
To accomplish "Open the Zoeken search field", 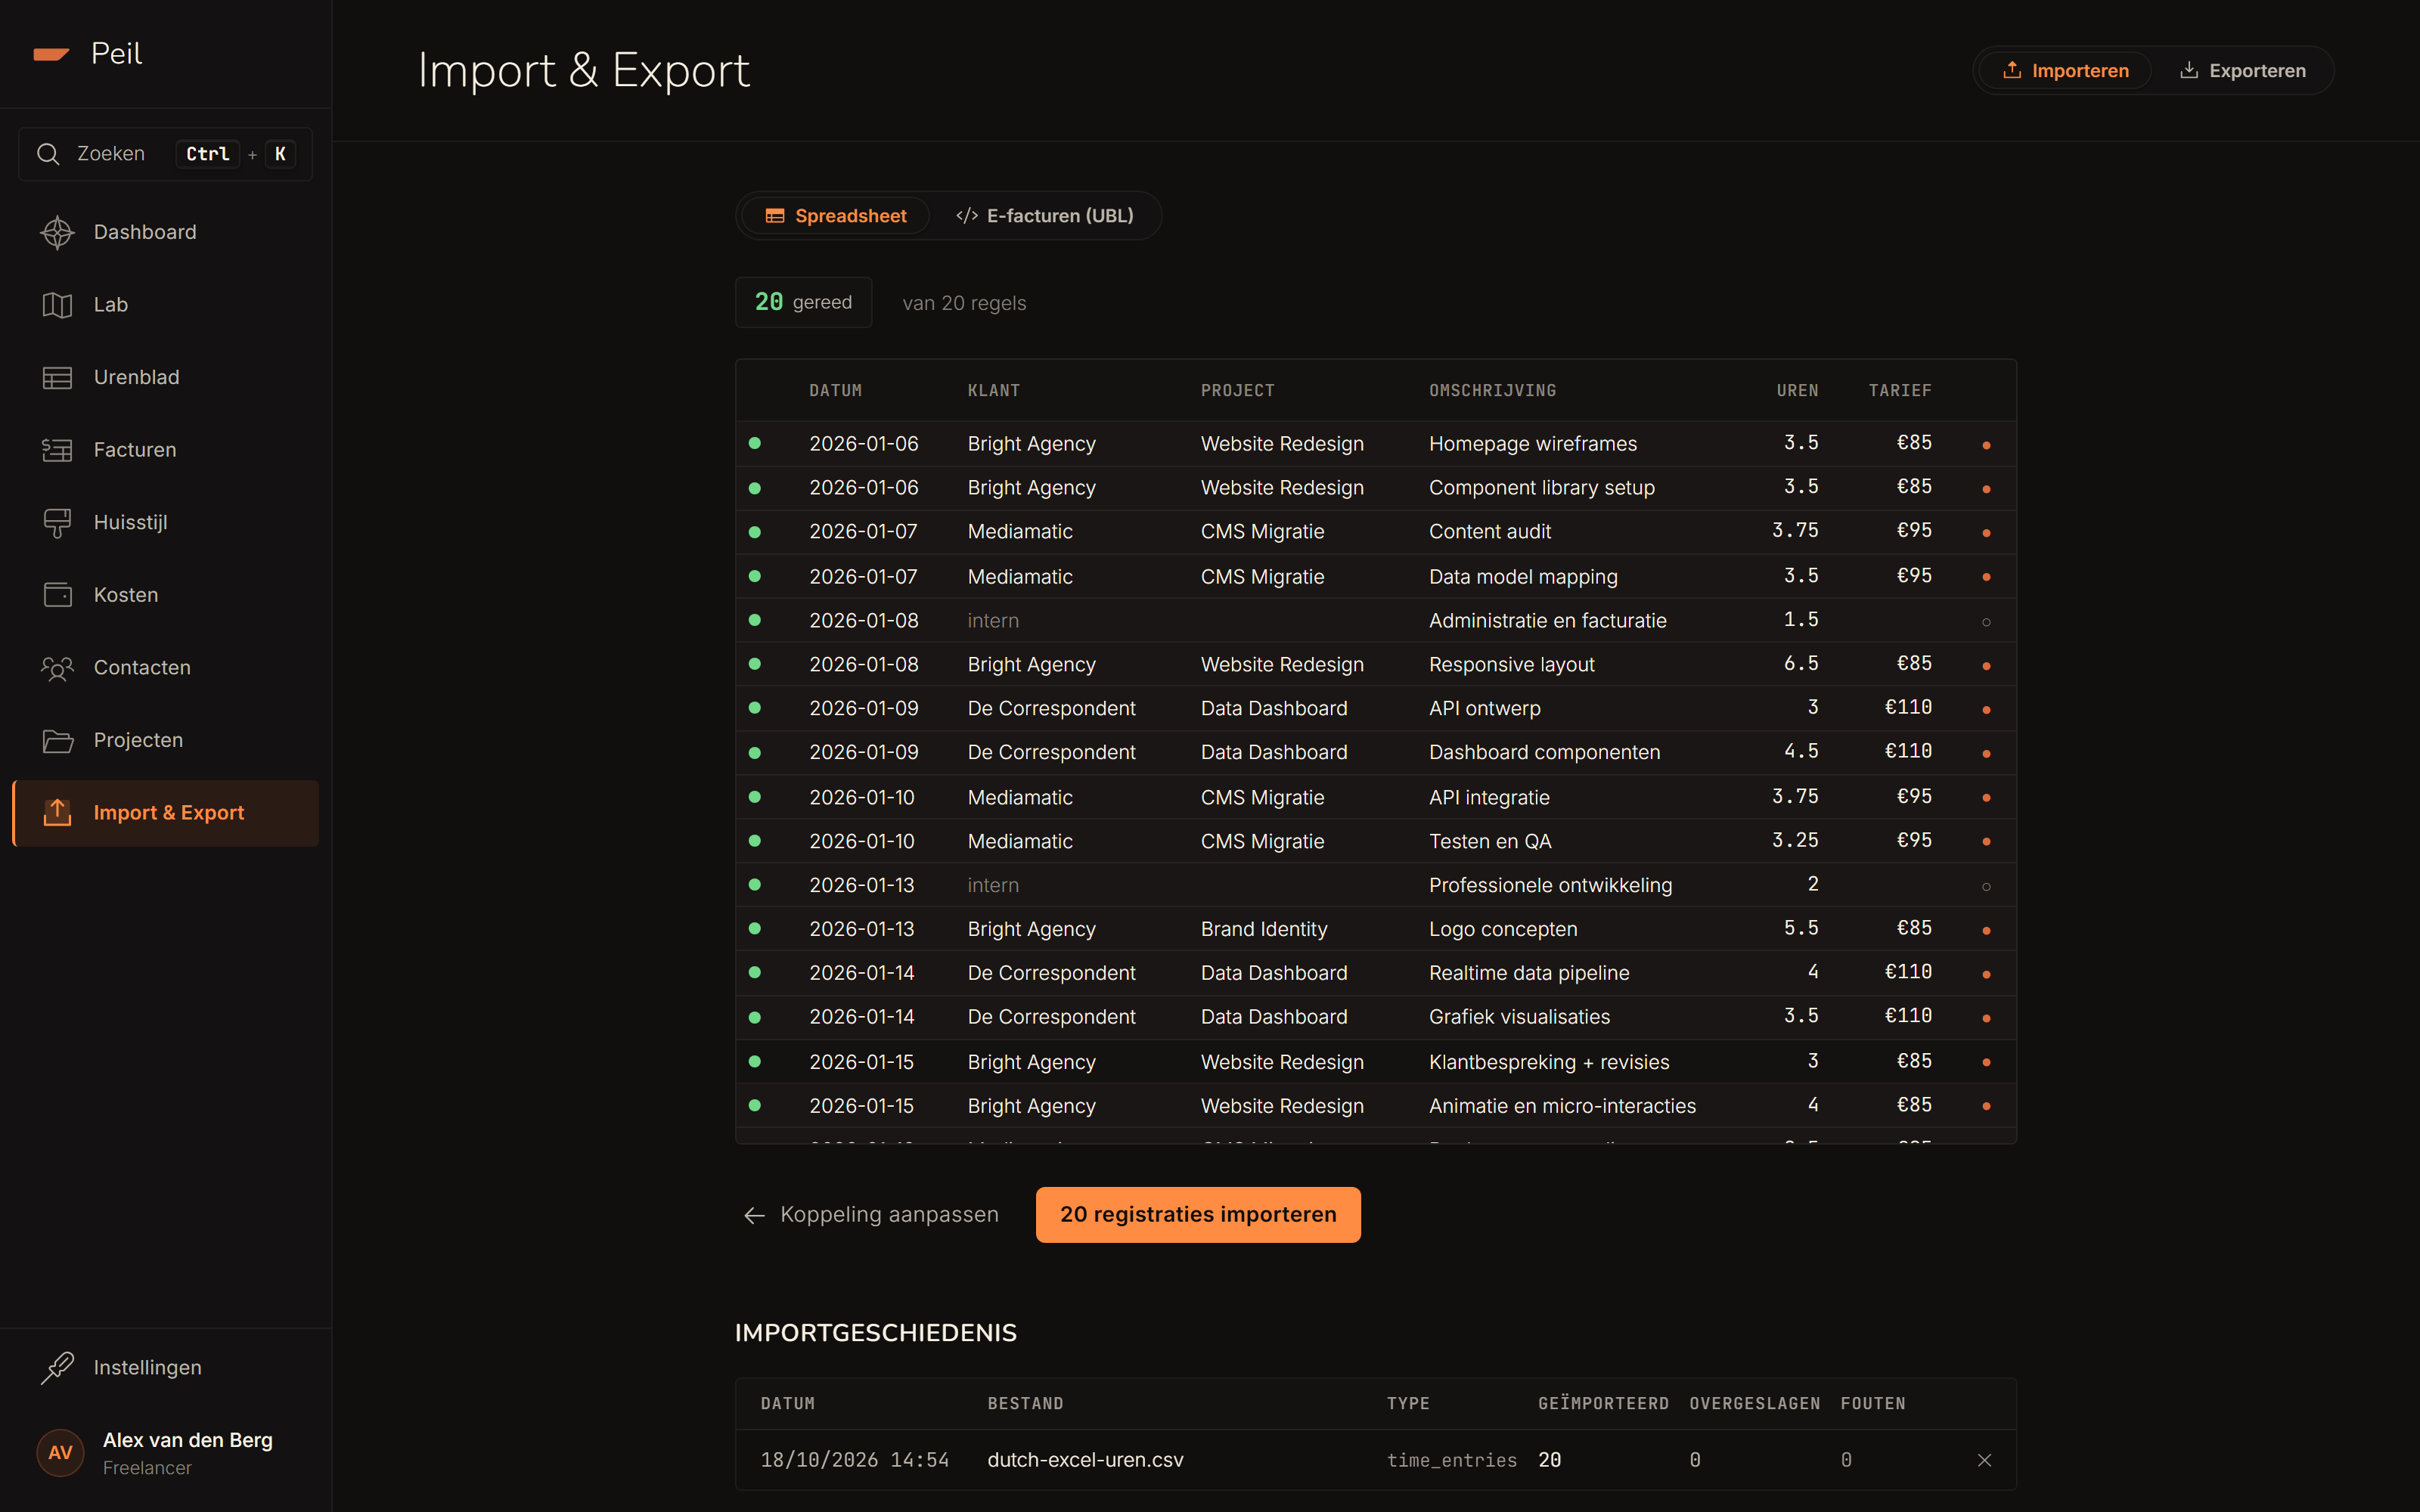I will coord(166,154).
